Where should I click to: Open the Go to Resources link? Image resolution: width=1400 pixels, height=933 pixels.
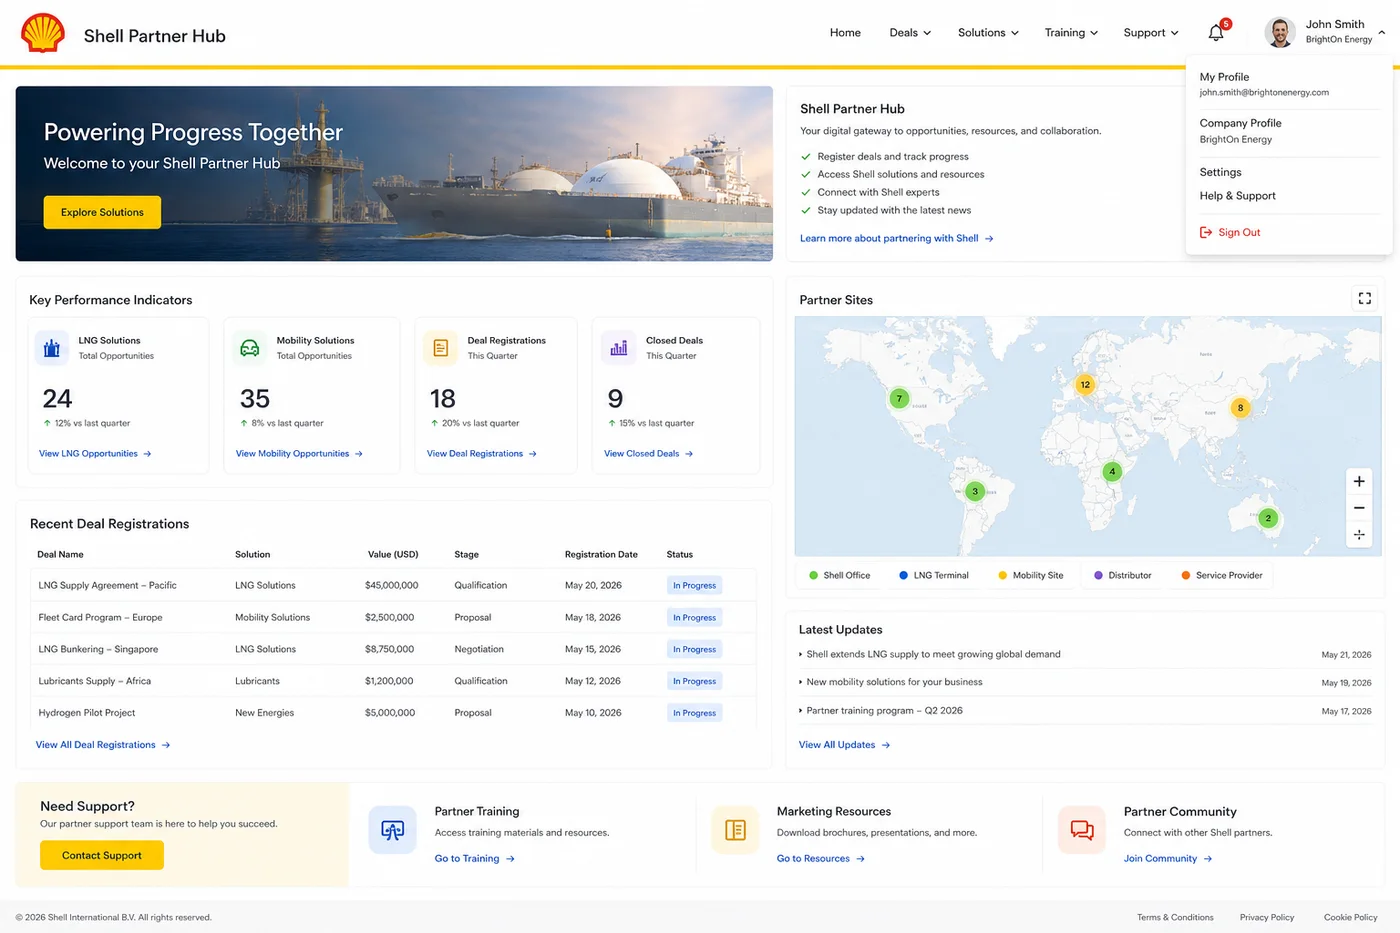click(x=821, y=859)
